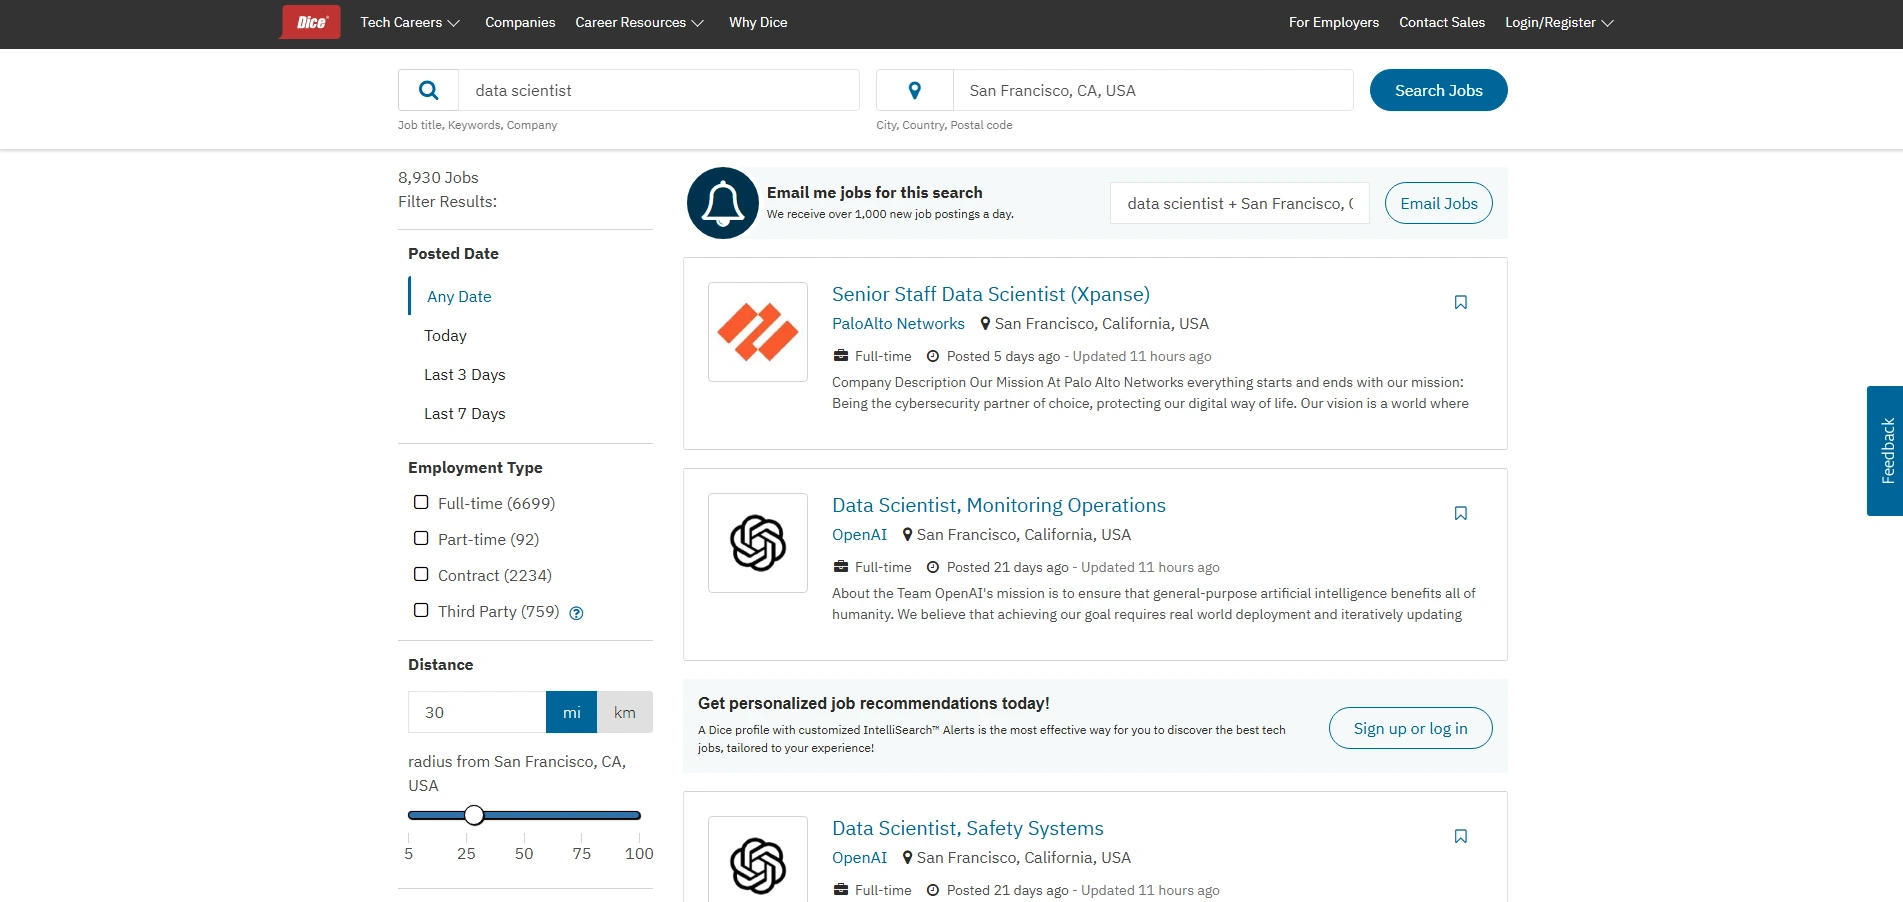Open OpenAI link under Monitoring Operations

[x=859, y=534]
